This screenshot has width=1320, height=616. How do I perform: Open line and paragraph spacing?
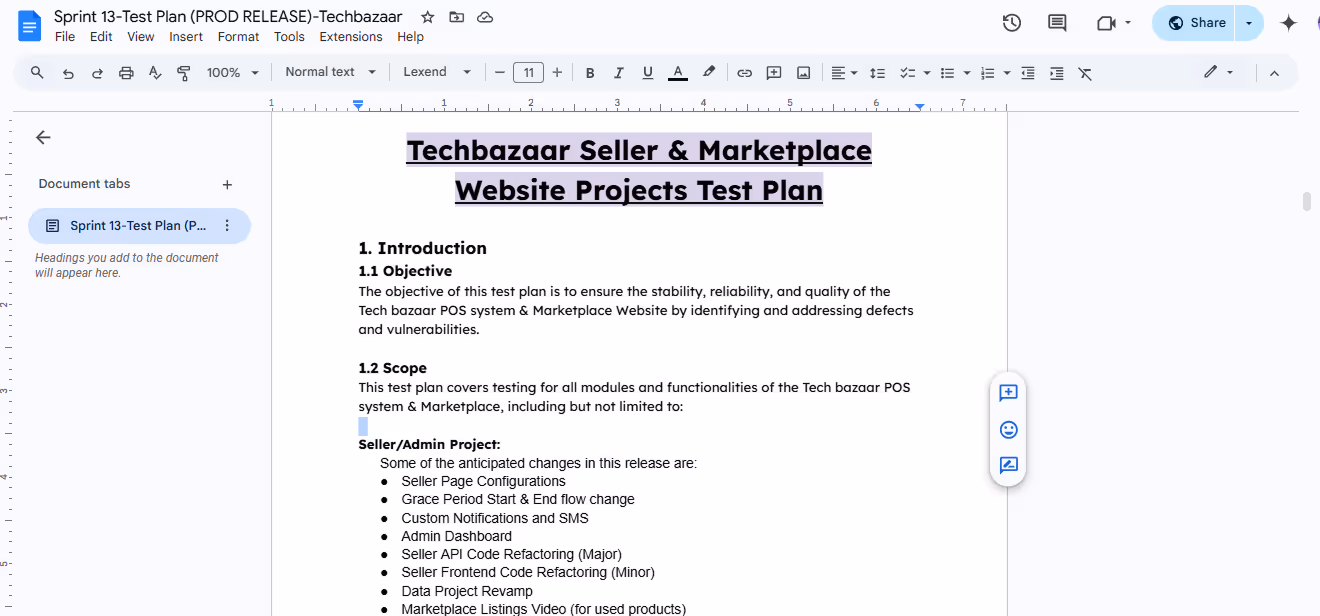pyautogui.click(x=877, y=72)
